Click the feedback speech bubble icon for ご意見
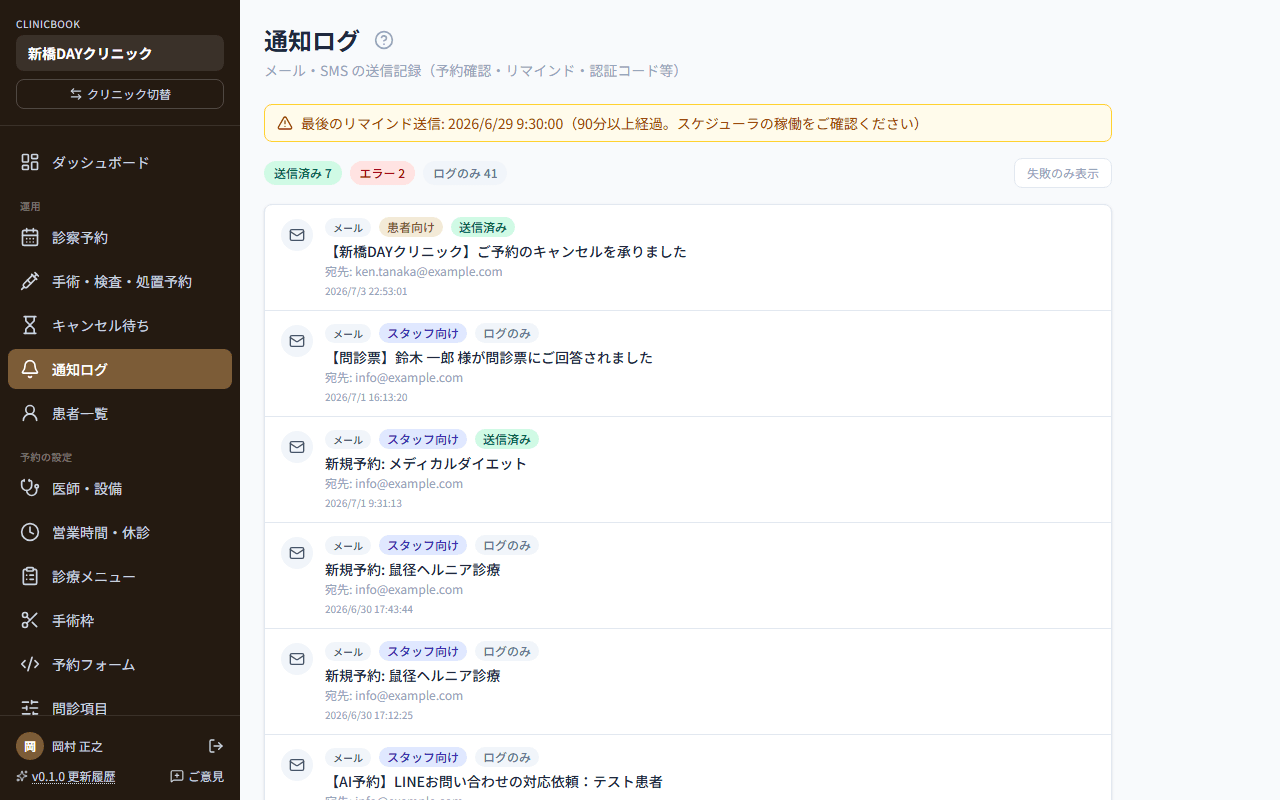This screenshot has height=800, width=1280. (x=177, y=776)
